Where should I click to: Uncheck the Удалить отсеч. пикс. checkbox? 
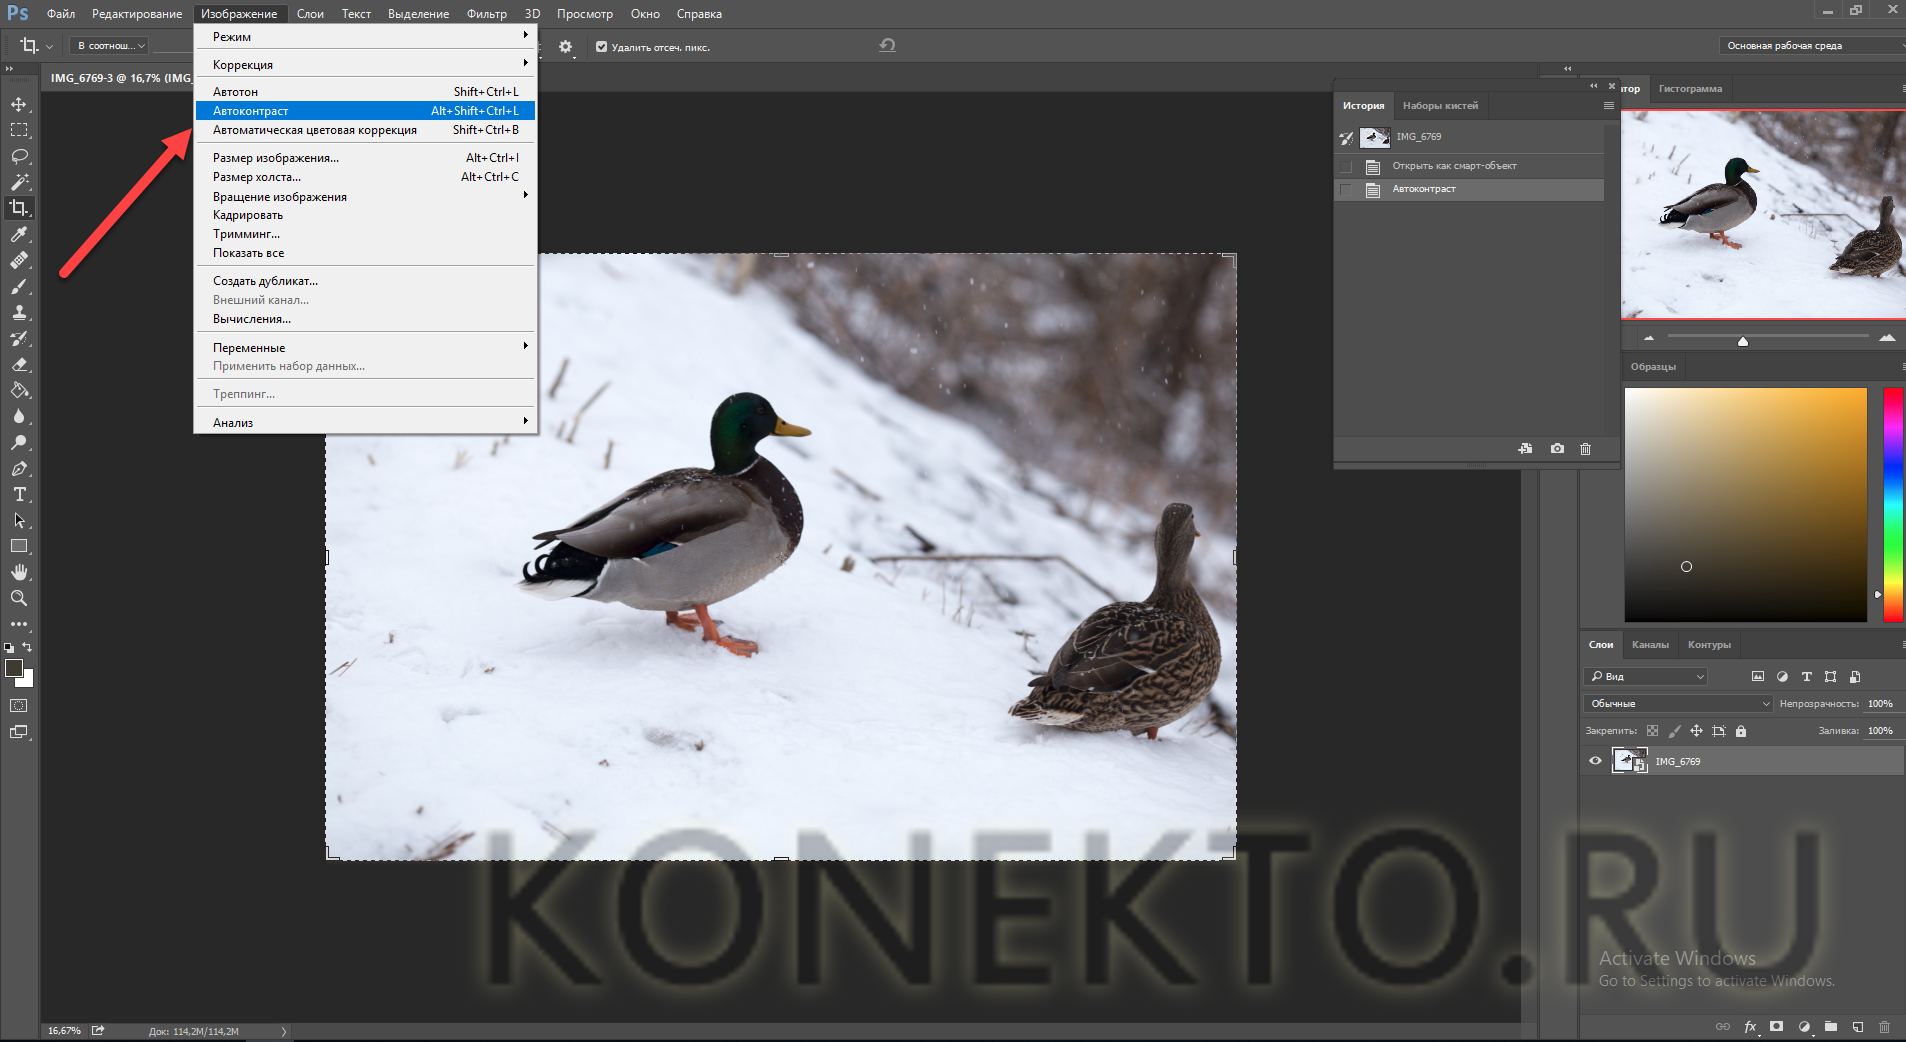[601, 47]
